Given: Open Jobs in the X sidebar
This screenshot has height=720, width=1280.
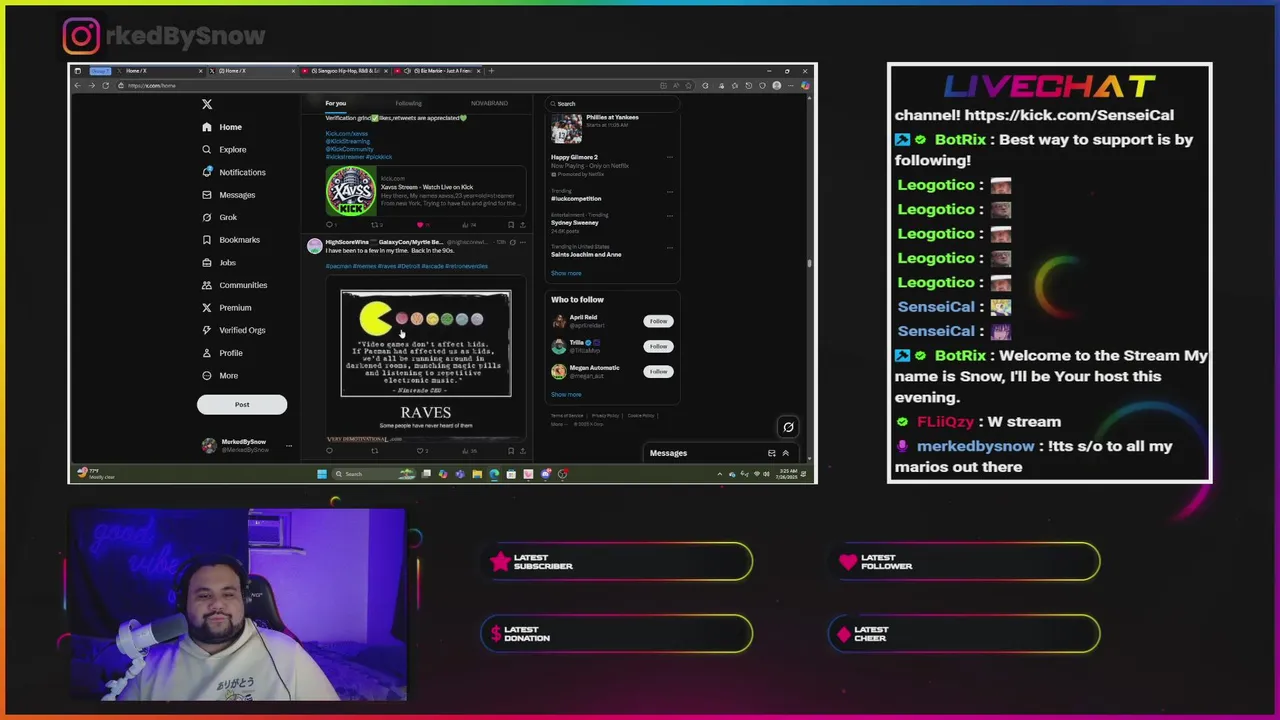Looking at the screenshot, I should (218, 263).
